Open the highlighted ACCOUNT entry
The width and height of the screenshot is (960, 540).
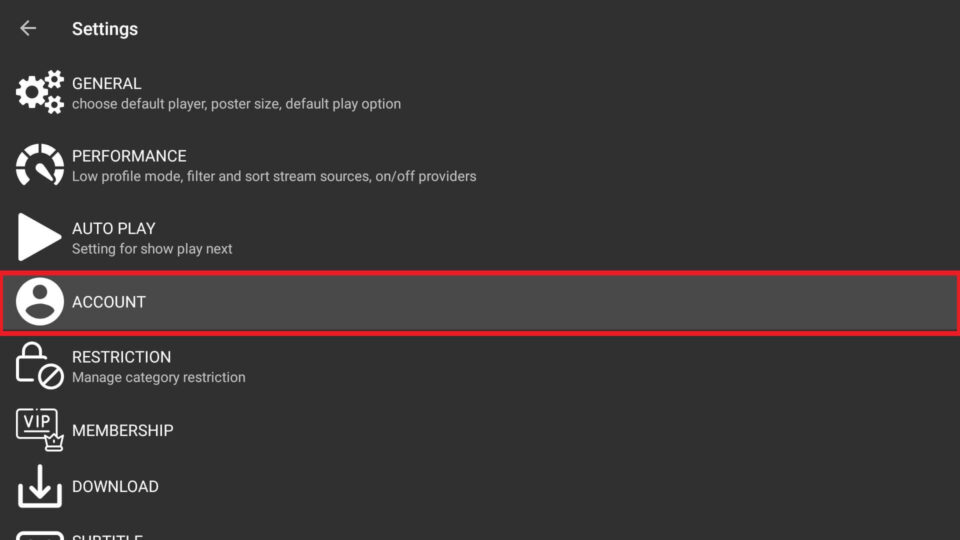click(480, 302)
